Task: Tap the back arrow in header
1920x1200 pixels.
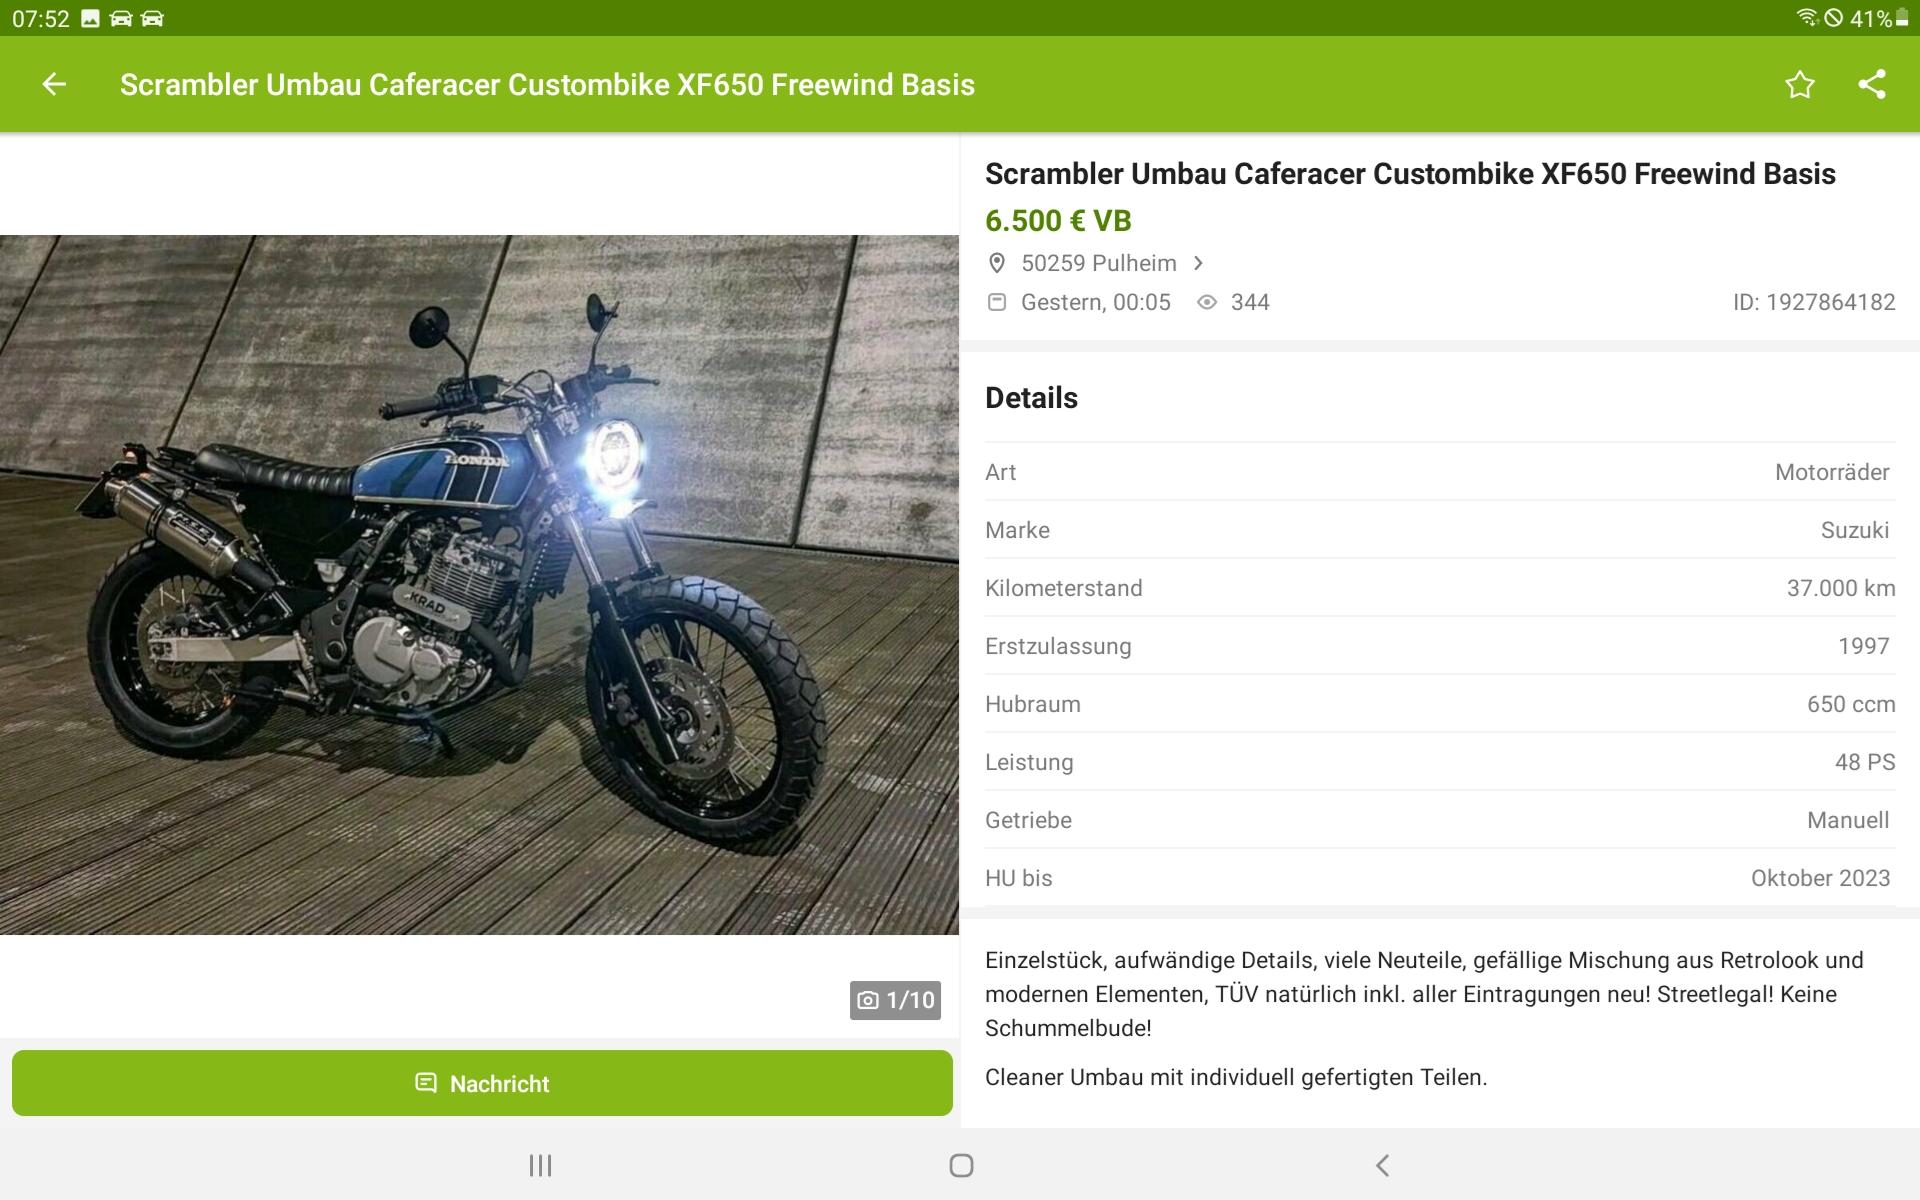Action: [x=54, y=85]
